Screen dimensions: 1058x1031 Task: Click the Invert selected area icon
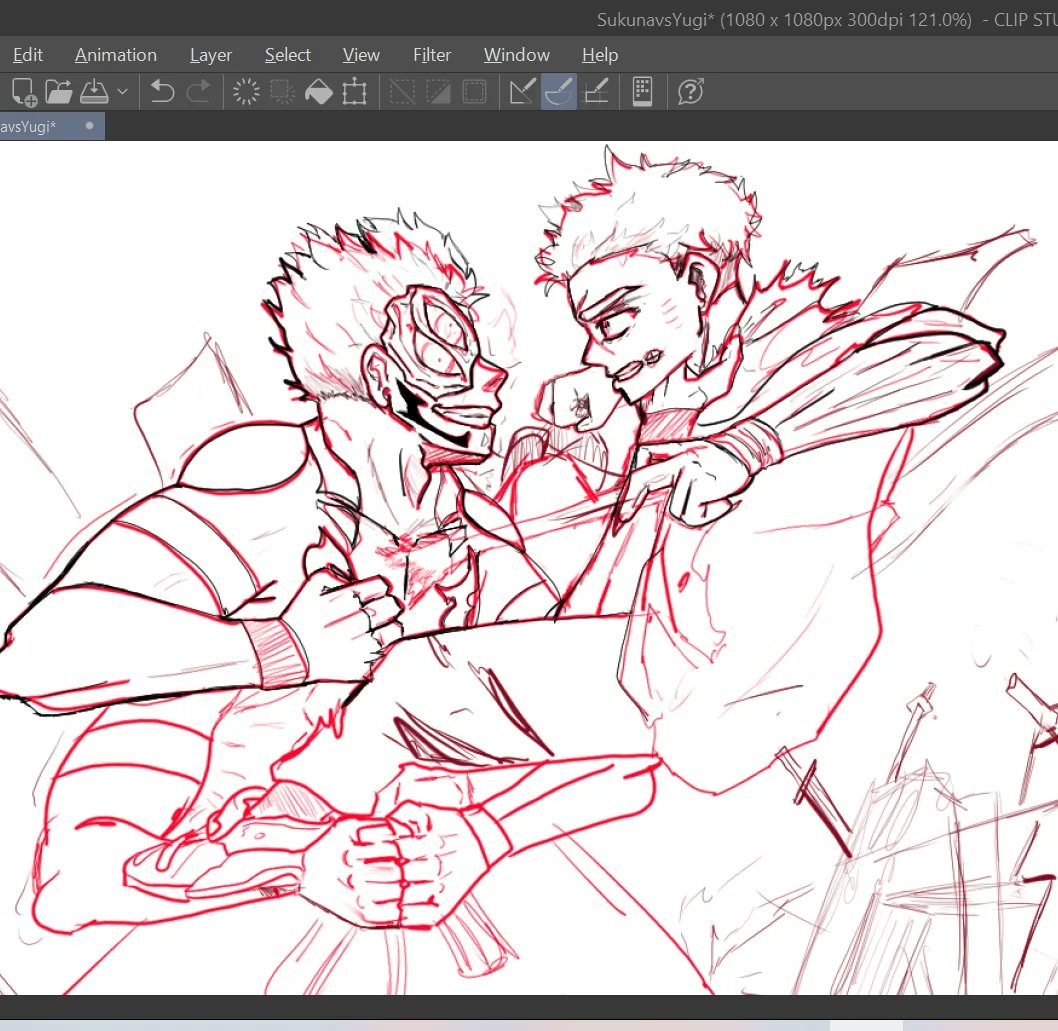coord(438,92)
